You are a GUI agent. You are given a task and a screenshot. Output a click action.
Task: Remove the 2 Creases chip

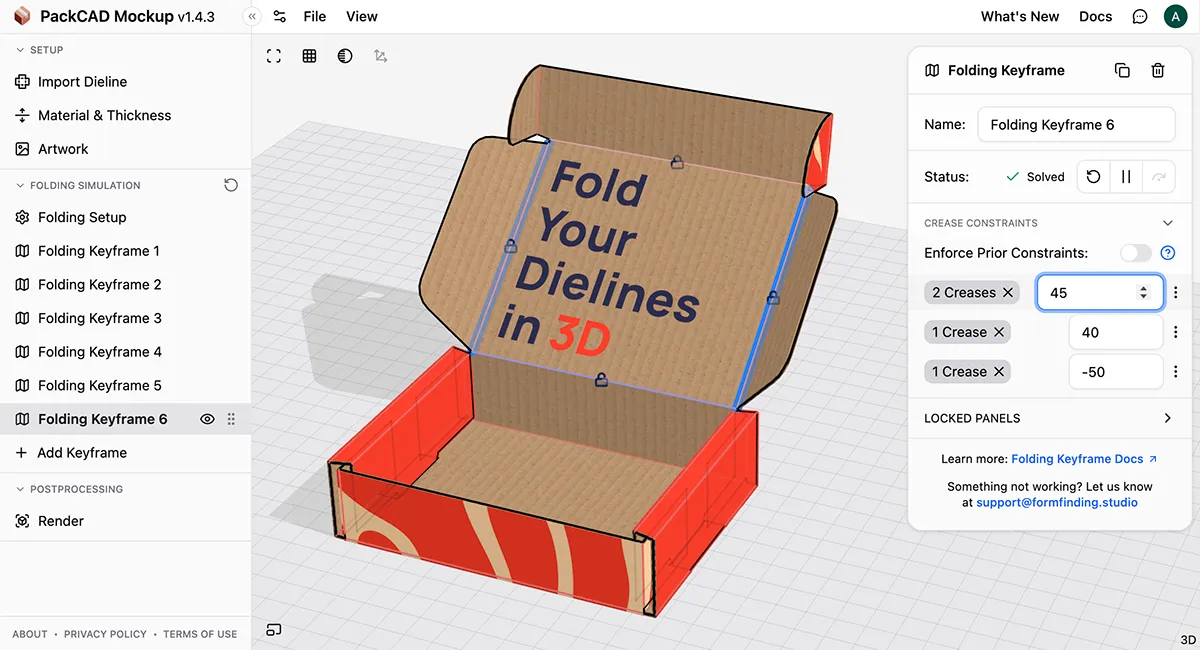(x=1008, y=293)
